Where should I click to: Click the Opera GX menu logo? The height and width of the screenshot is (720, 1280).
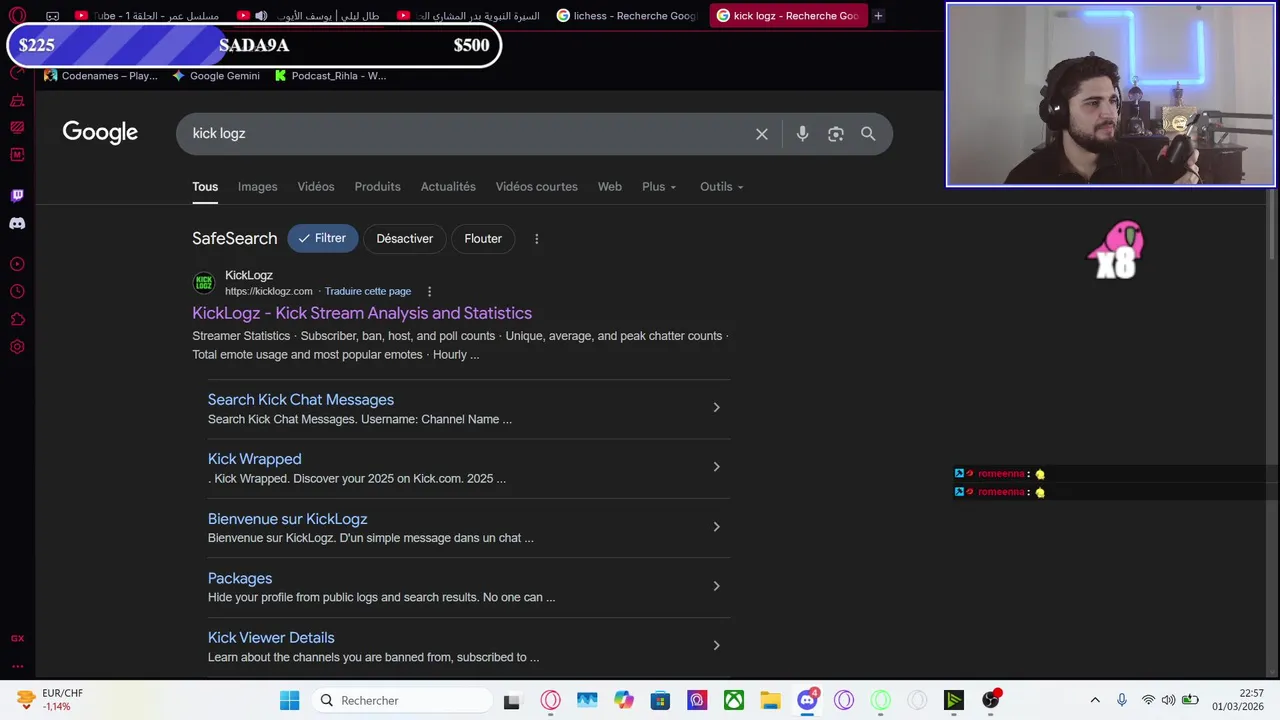click(17, 15)
